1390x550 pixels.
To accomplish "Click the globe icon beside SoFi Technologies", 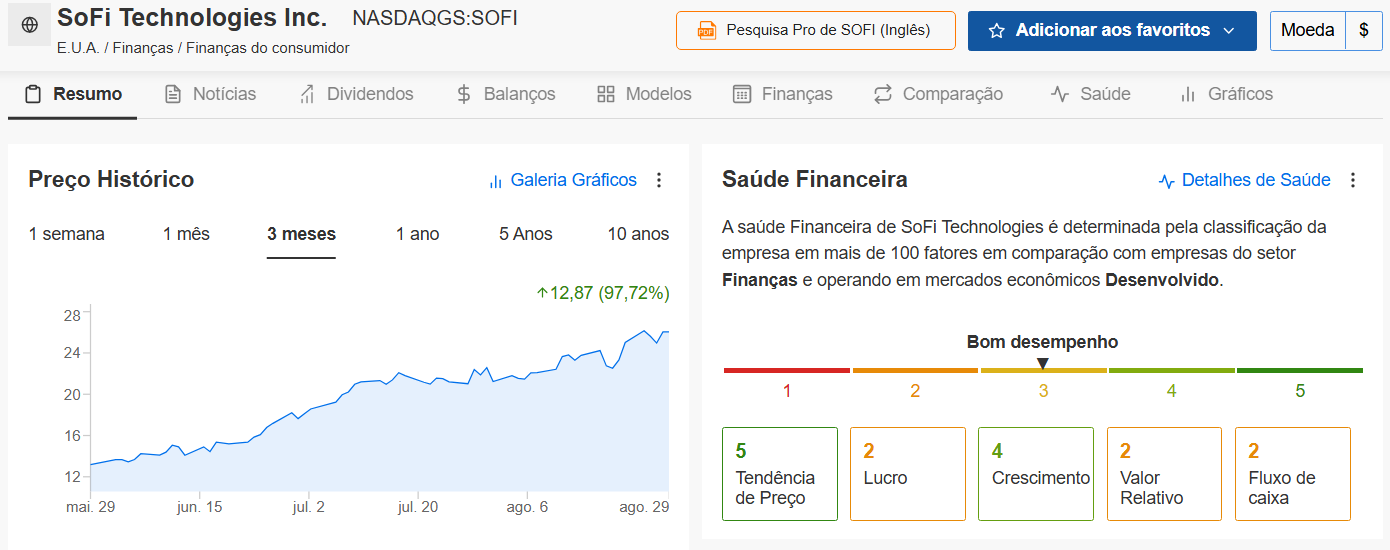I will (29, 25).
